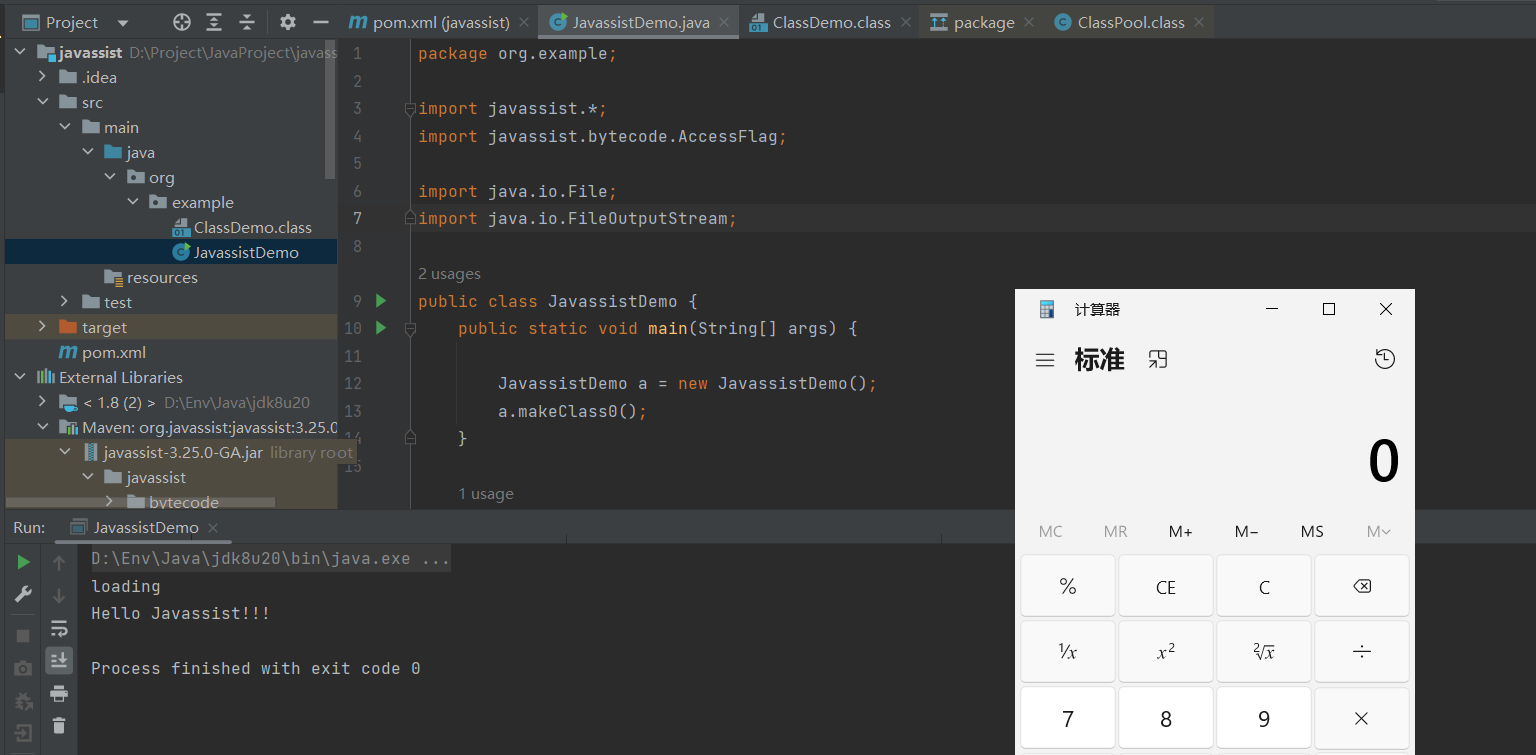Close the ClassPool.class editor tab
This screenshot has width=1536, height=755.
pyautogui.click(x=1199, y=22)
